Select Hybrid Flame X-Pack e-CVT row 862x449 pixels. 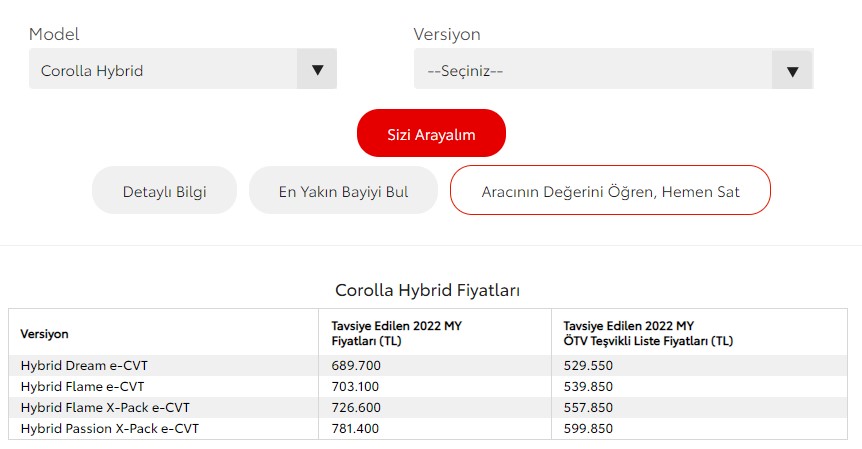[428, 407]
